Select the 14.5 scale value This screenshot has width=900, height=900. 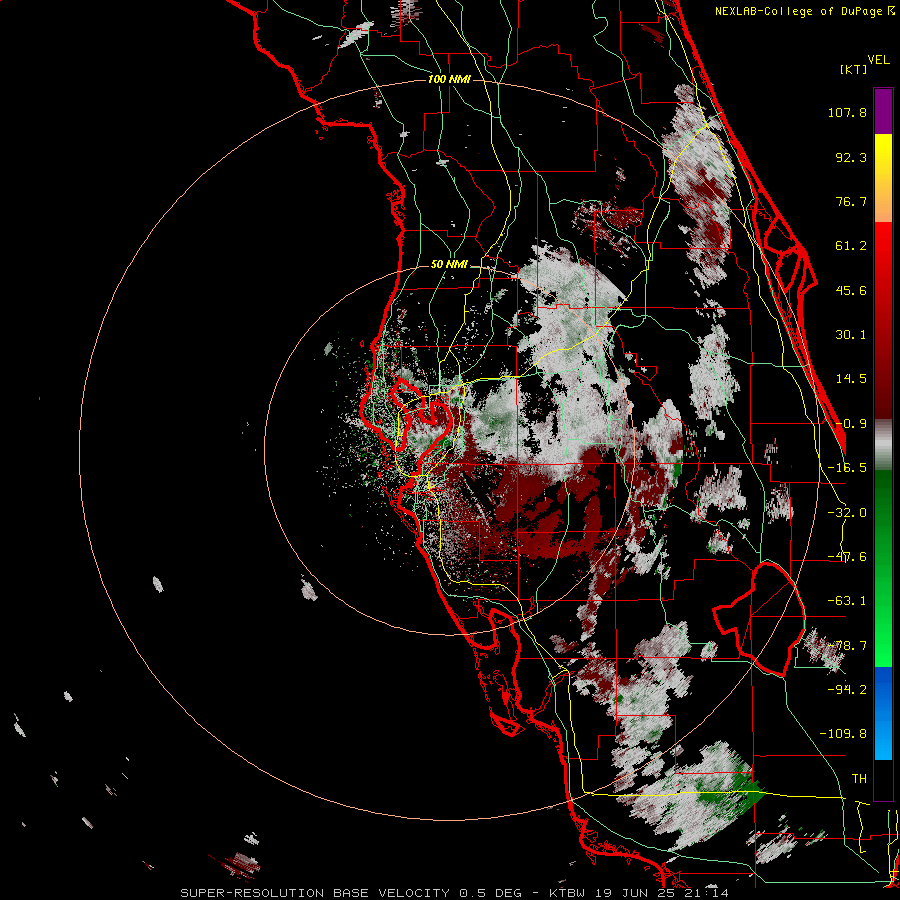851,379
